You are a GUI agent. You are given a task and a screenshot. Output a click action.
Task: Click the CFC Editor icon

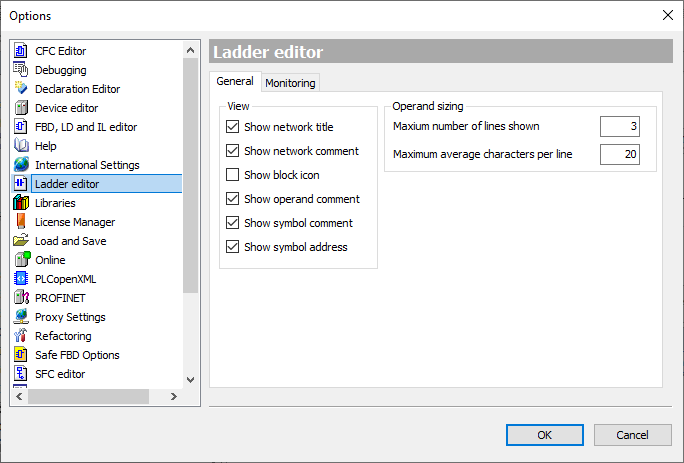tap(21, 51)
